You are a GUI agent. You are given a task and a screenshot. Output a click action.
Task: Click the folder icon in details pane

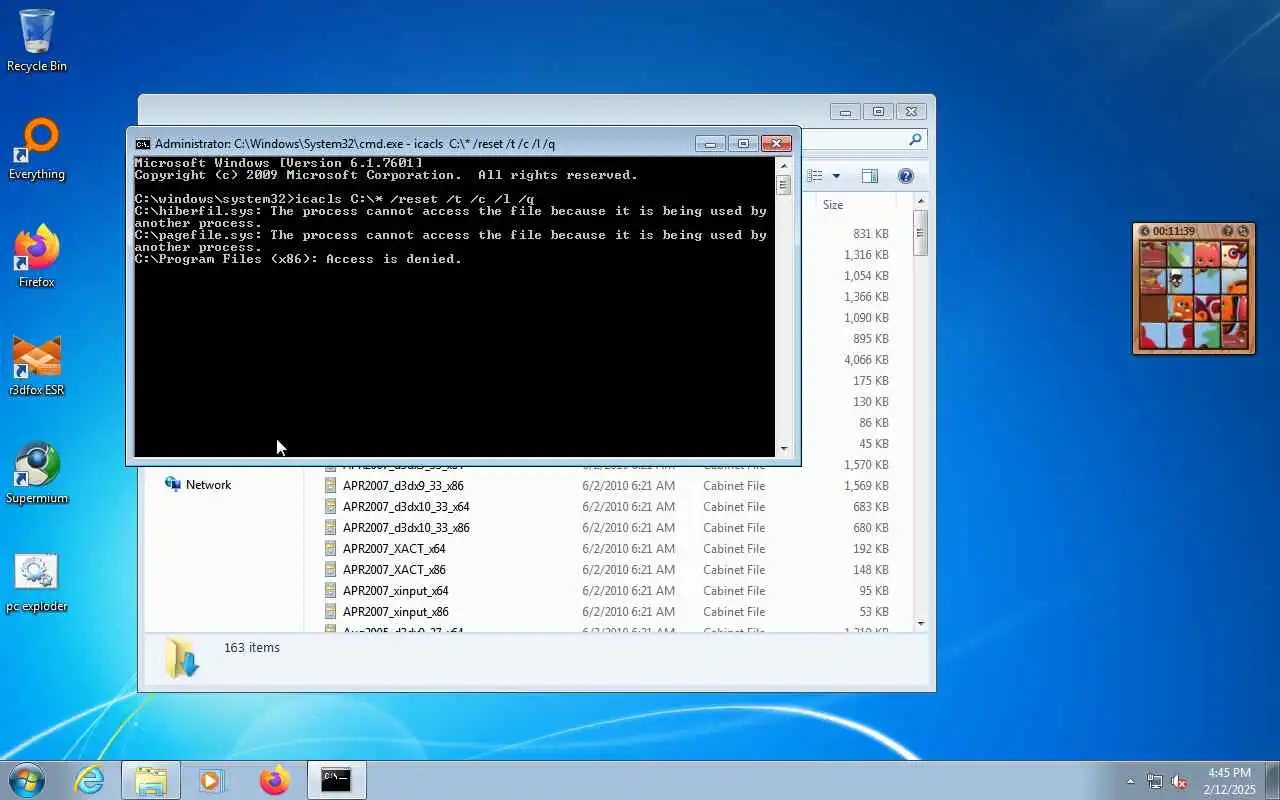click(183, 658)
